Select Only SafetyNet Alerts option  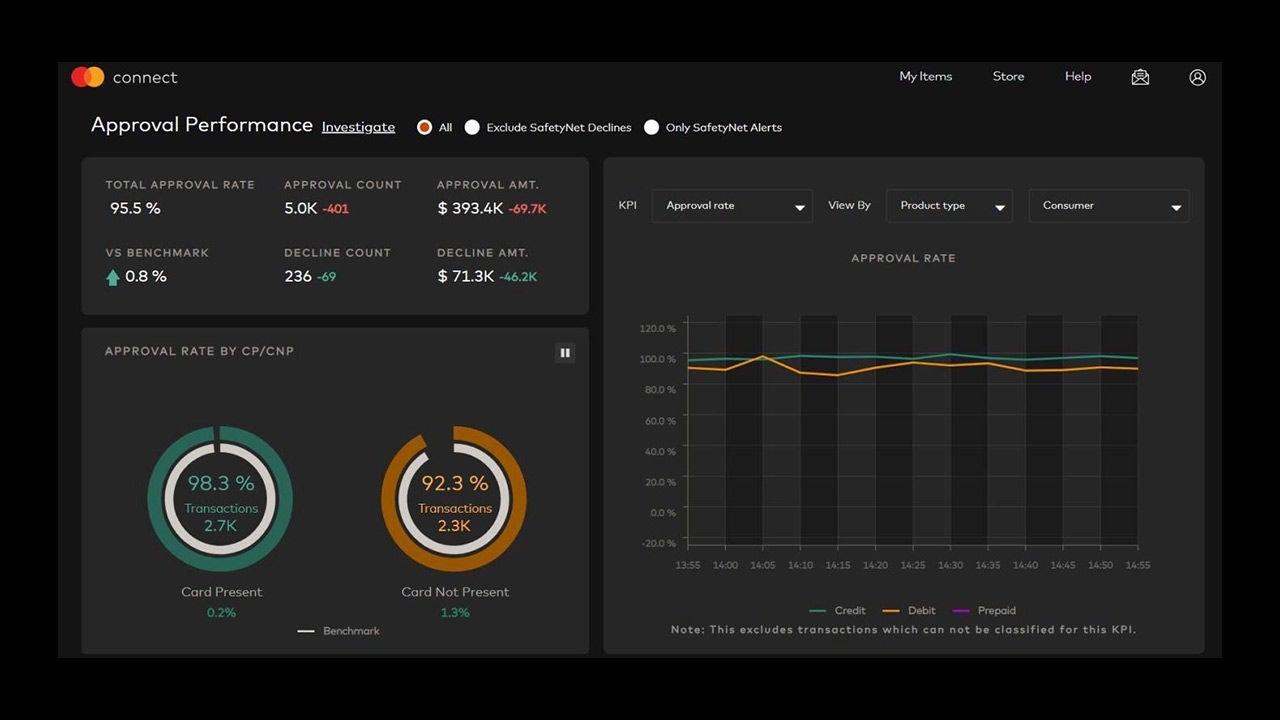(652, 127)
